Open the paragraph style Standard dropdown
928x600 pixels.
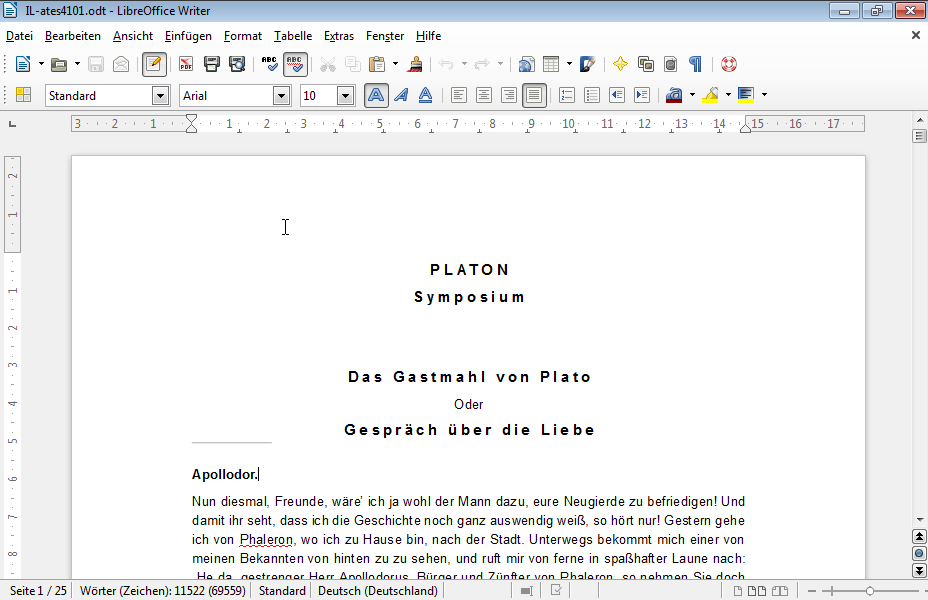tap(160, 95)
